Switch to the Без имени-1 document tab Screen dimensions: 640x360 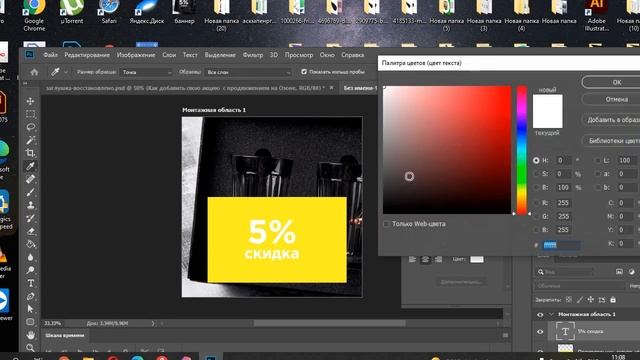click(x=360, y=88)
